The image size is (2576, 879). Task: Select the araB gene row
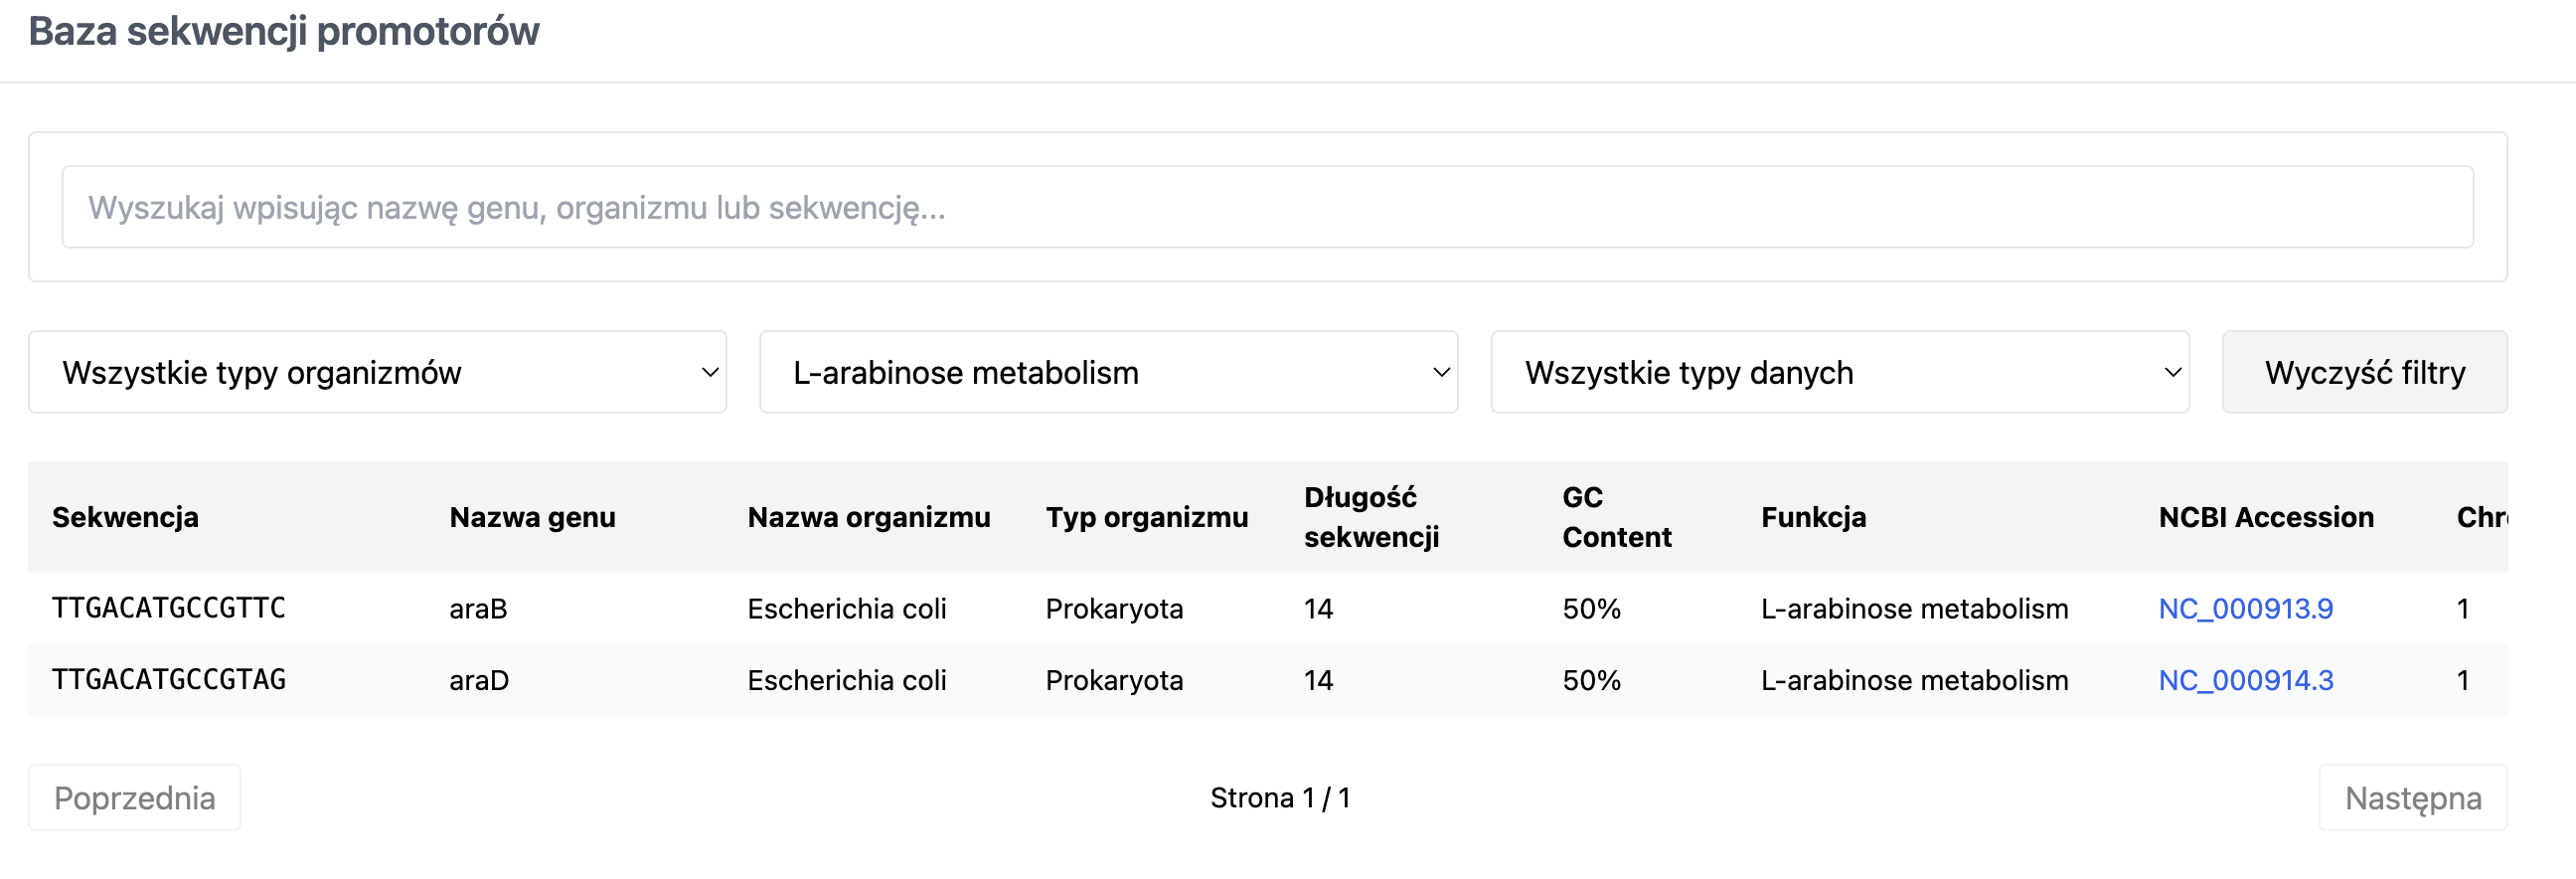1267,608
